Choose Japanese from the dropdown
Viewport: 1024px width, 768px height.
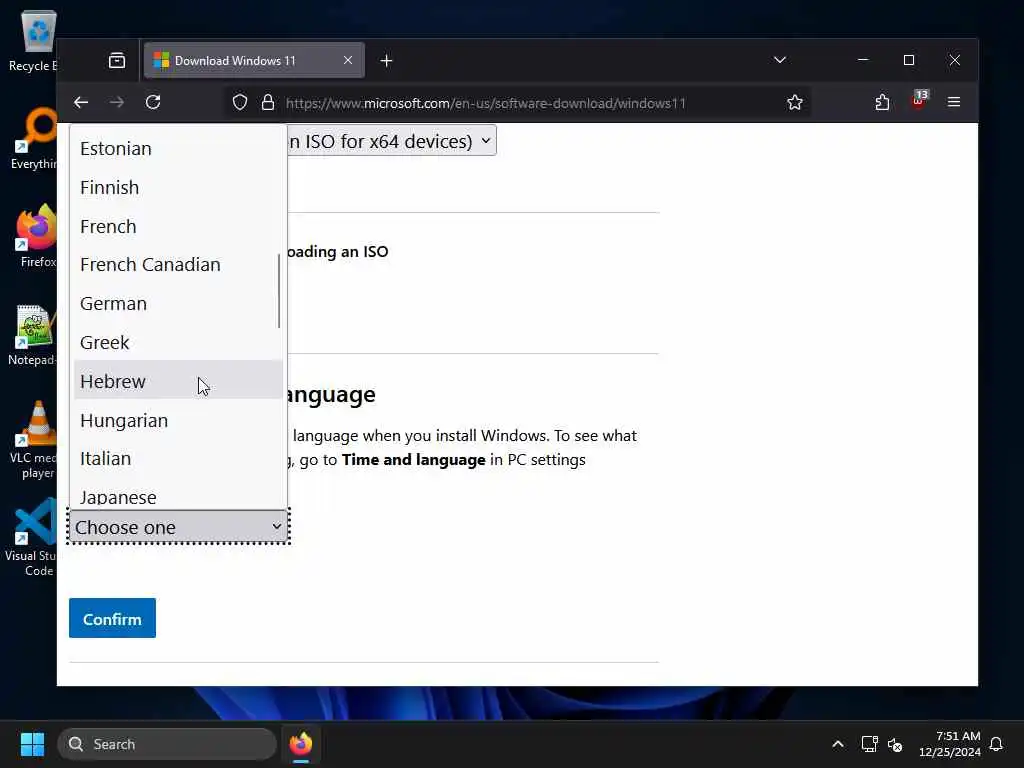point(178,496)
